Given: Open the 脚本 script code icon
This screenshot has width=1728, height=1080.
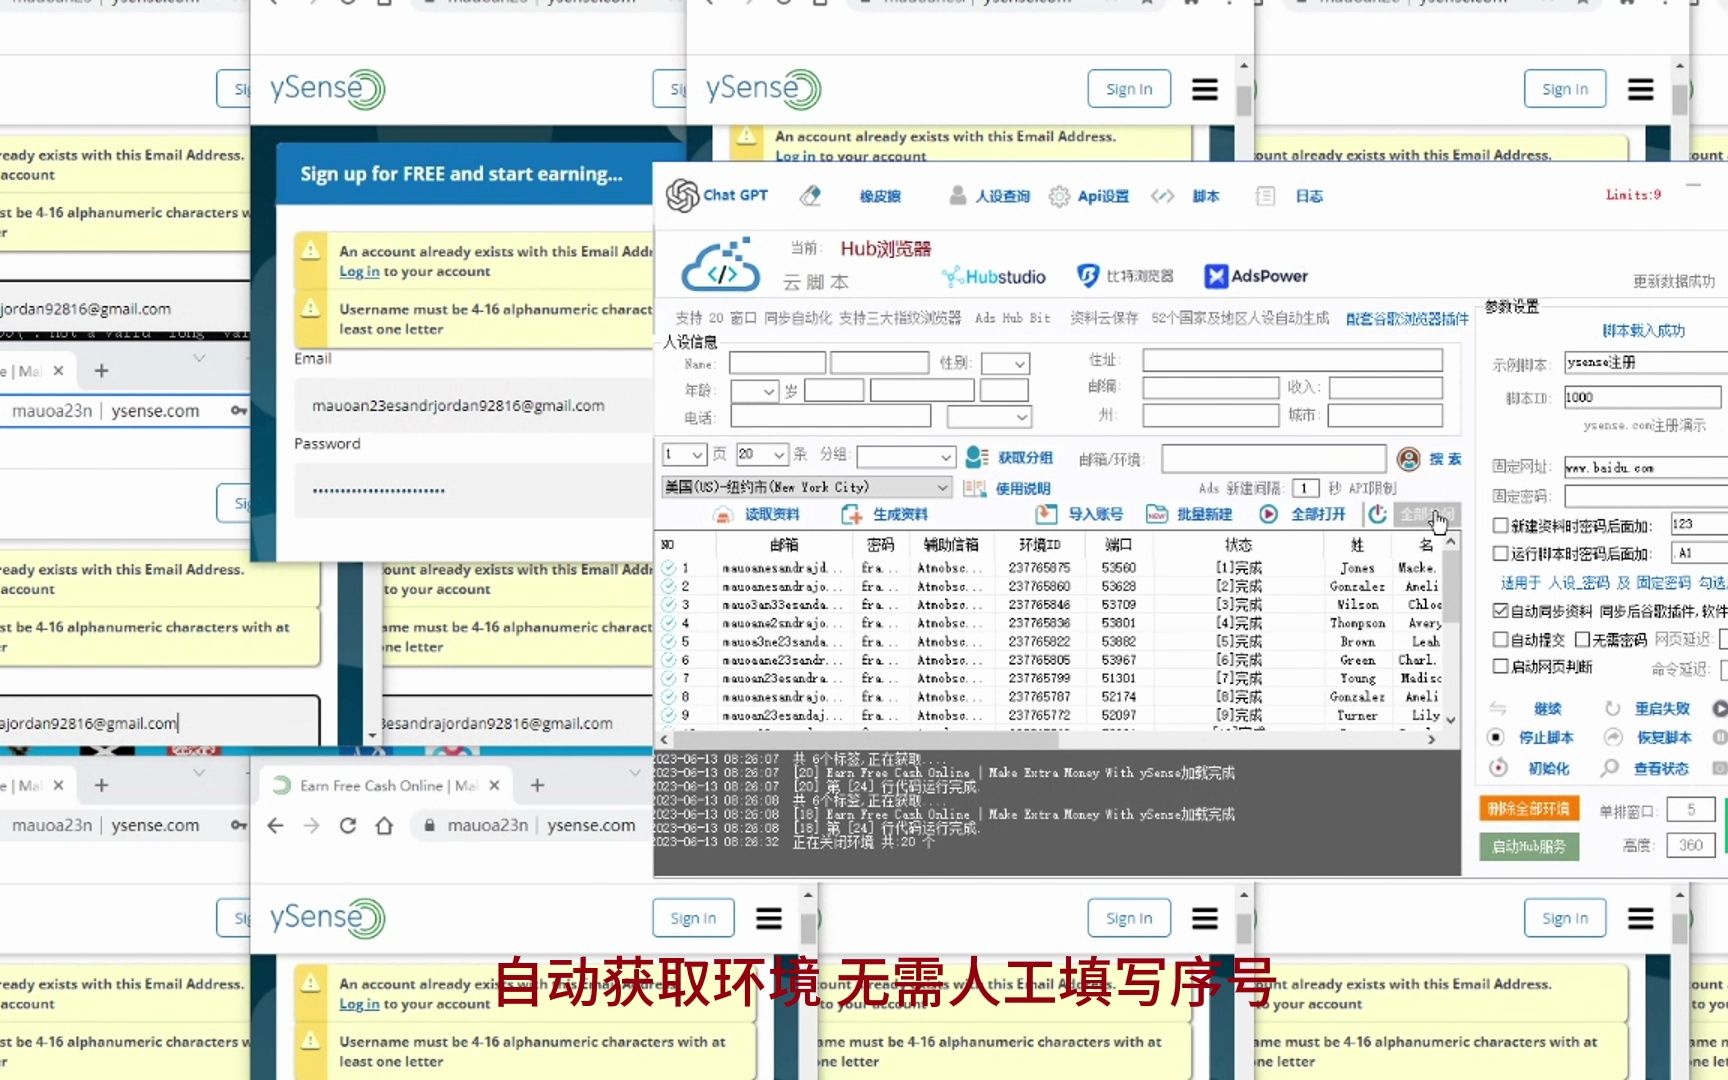Looking at the screenshot, I should point(1162,196).
